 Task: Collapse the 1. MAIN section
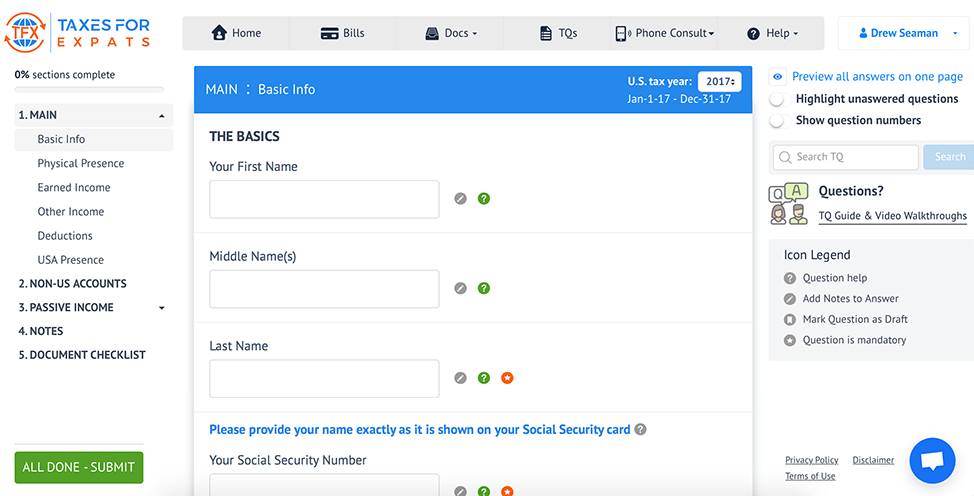[x=162, y=116]
